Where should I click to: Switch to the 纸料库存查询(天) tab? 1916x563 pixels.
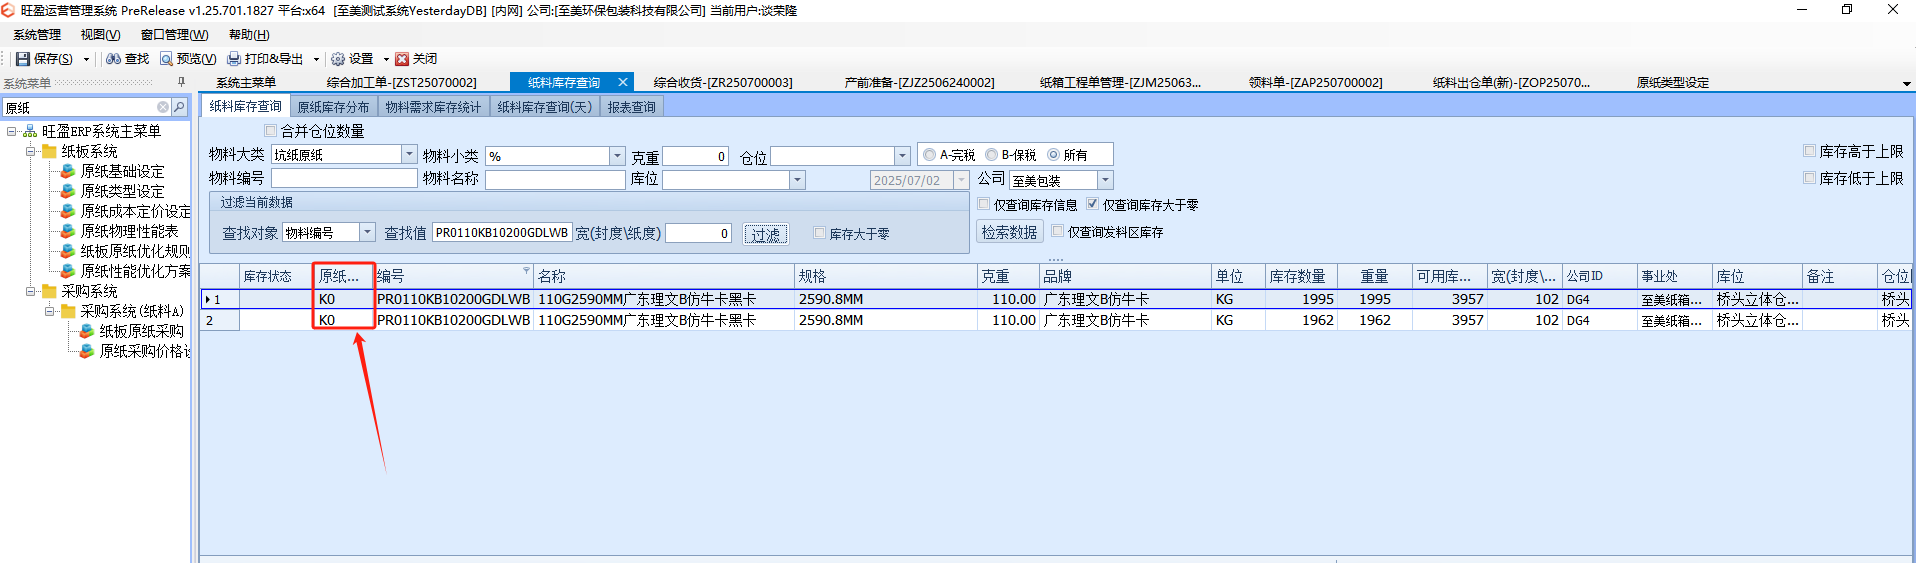tap(545, 107)
